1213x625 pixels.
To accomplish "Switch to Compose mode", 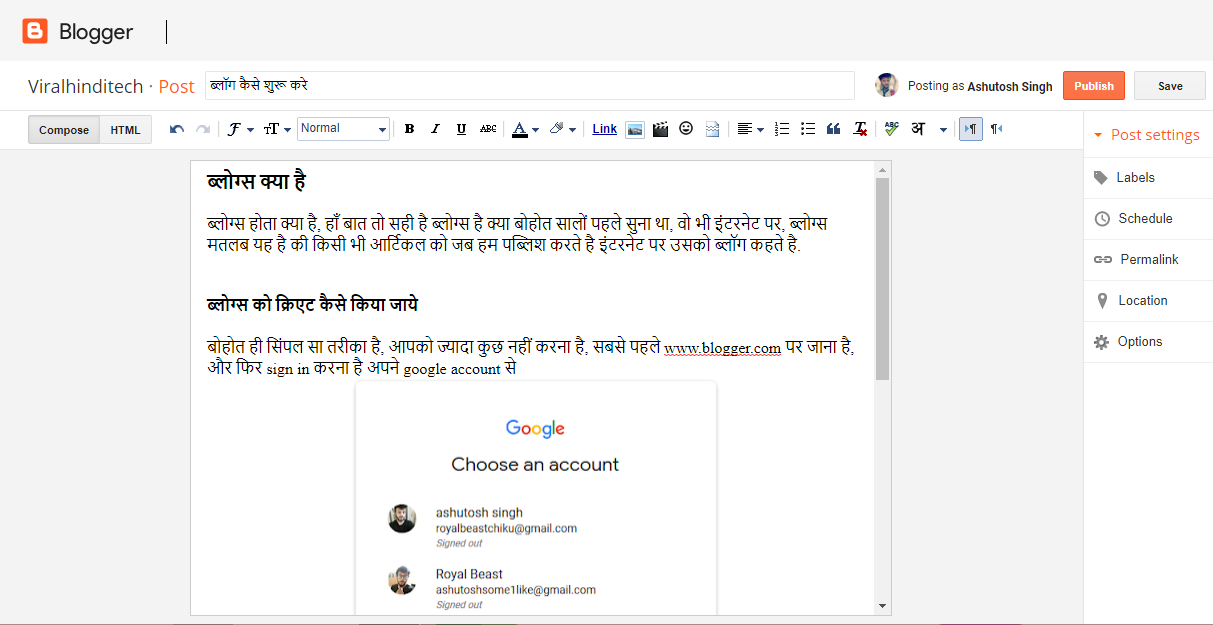I will point(64,130).
